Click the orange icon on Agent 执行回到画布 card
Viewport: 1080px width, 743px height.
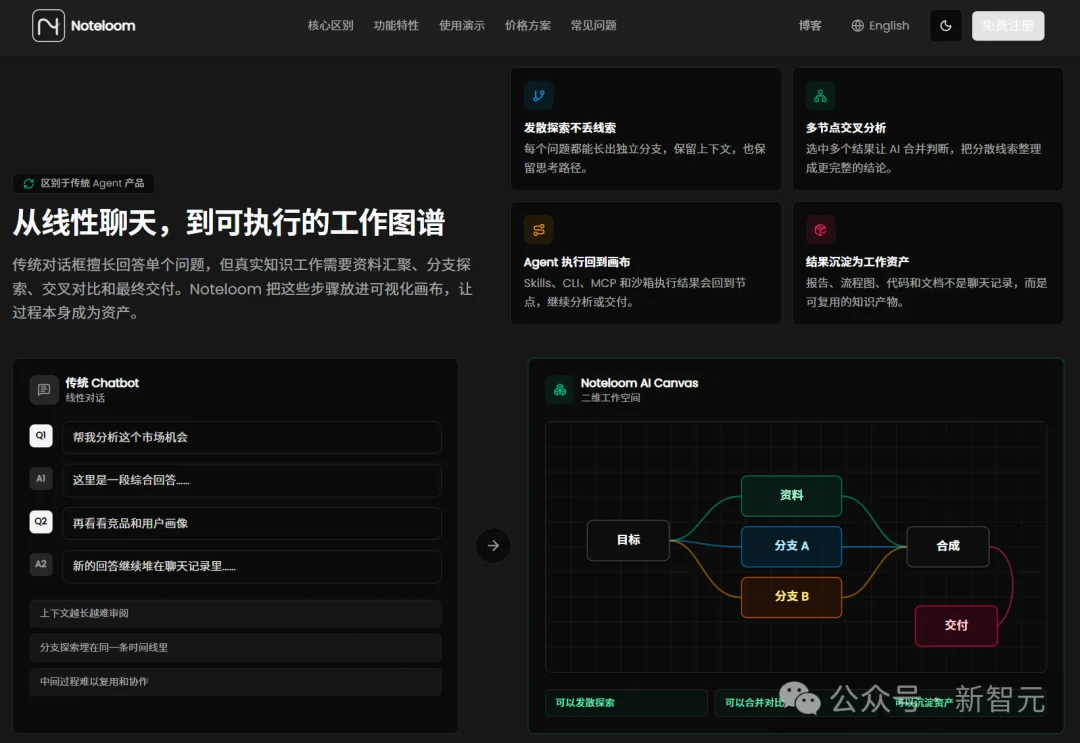pyautogui.click(x=539, y=230)
